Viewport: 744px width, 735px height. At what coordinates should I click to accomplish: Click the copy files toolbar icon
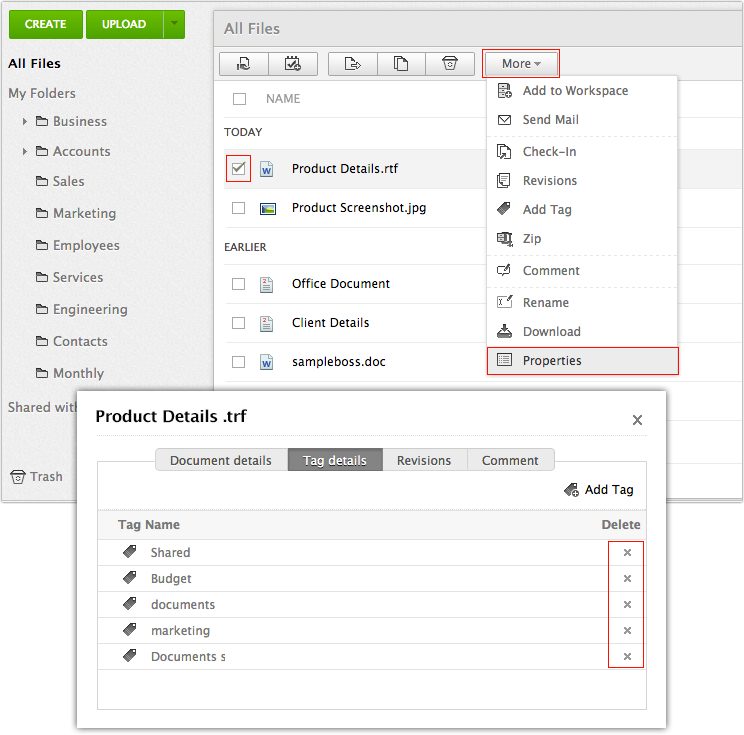point(401,64)
